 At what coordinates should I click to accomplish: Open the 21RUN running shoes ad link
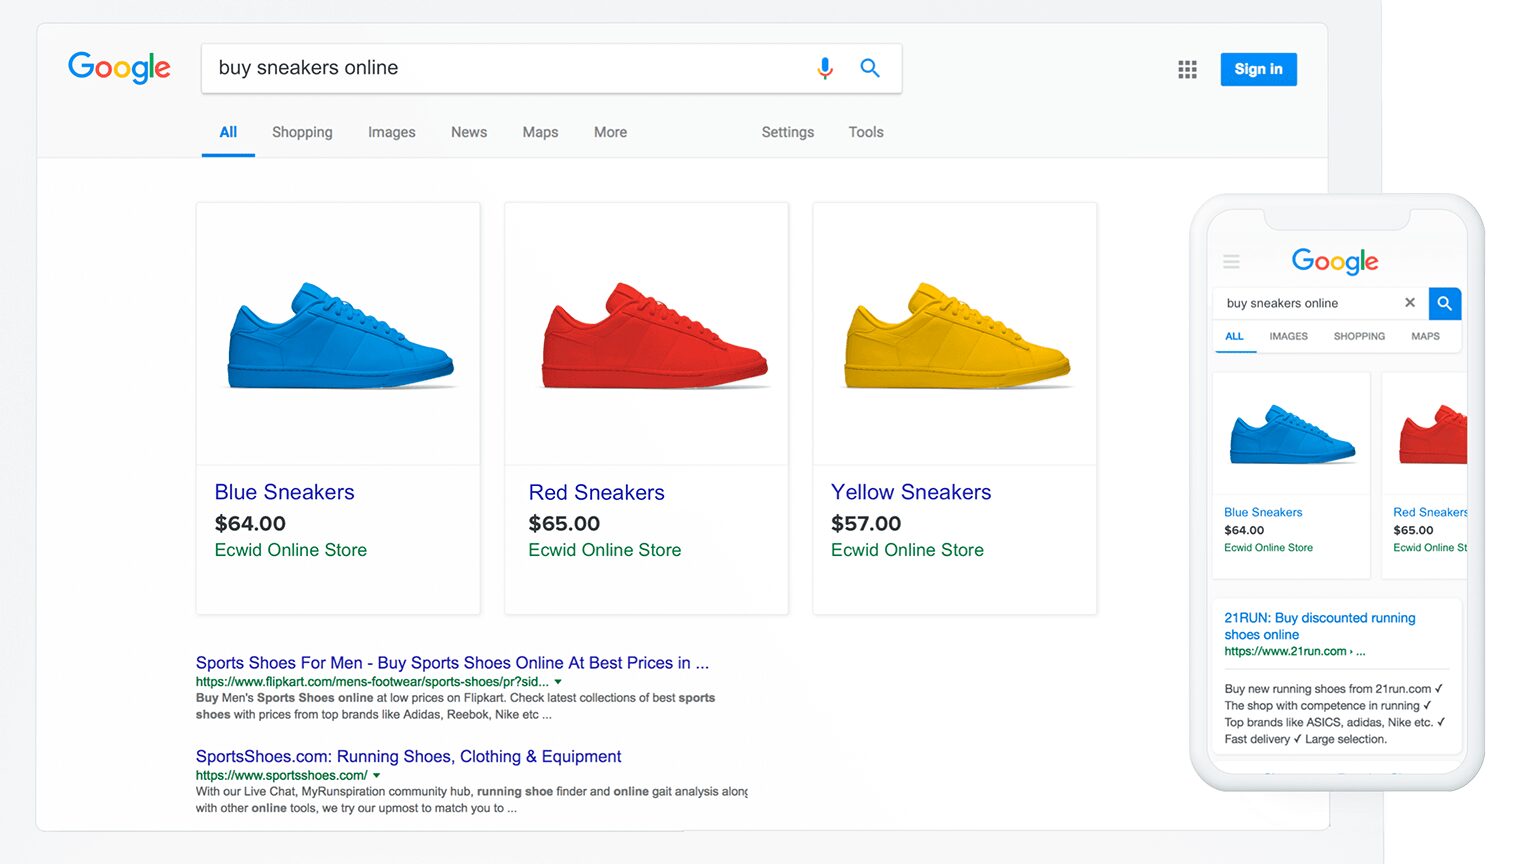tap(1319, 626)
